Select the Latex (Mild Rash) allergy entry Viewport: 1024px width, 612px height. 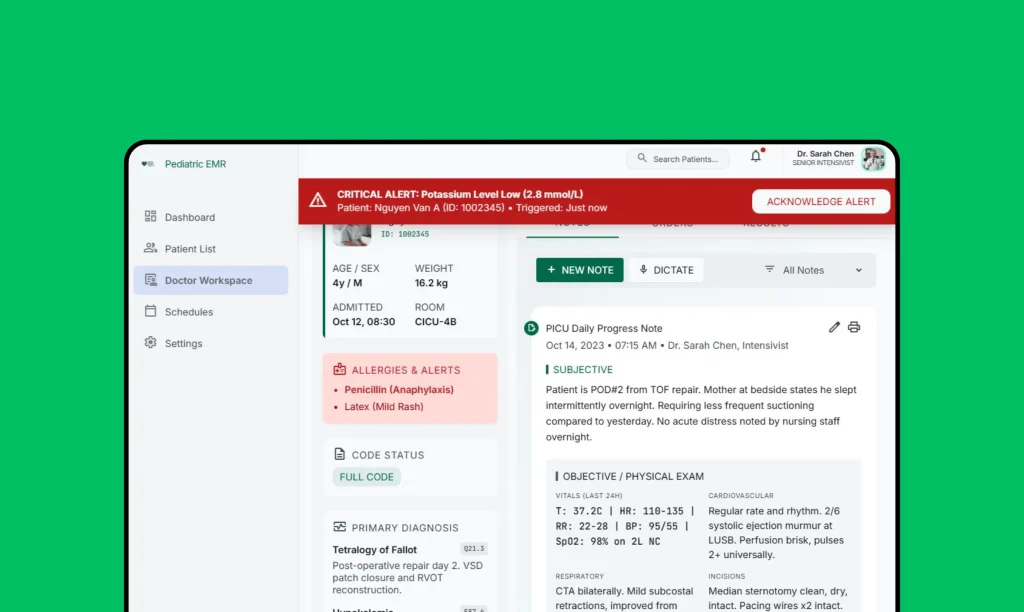click(x=384, y=406)
